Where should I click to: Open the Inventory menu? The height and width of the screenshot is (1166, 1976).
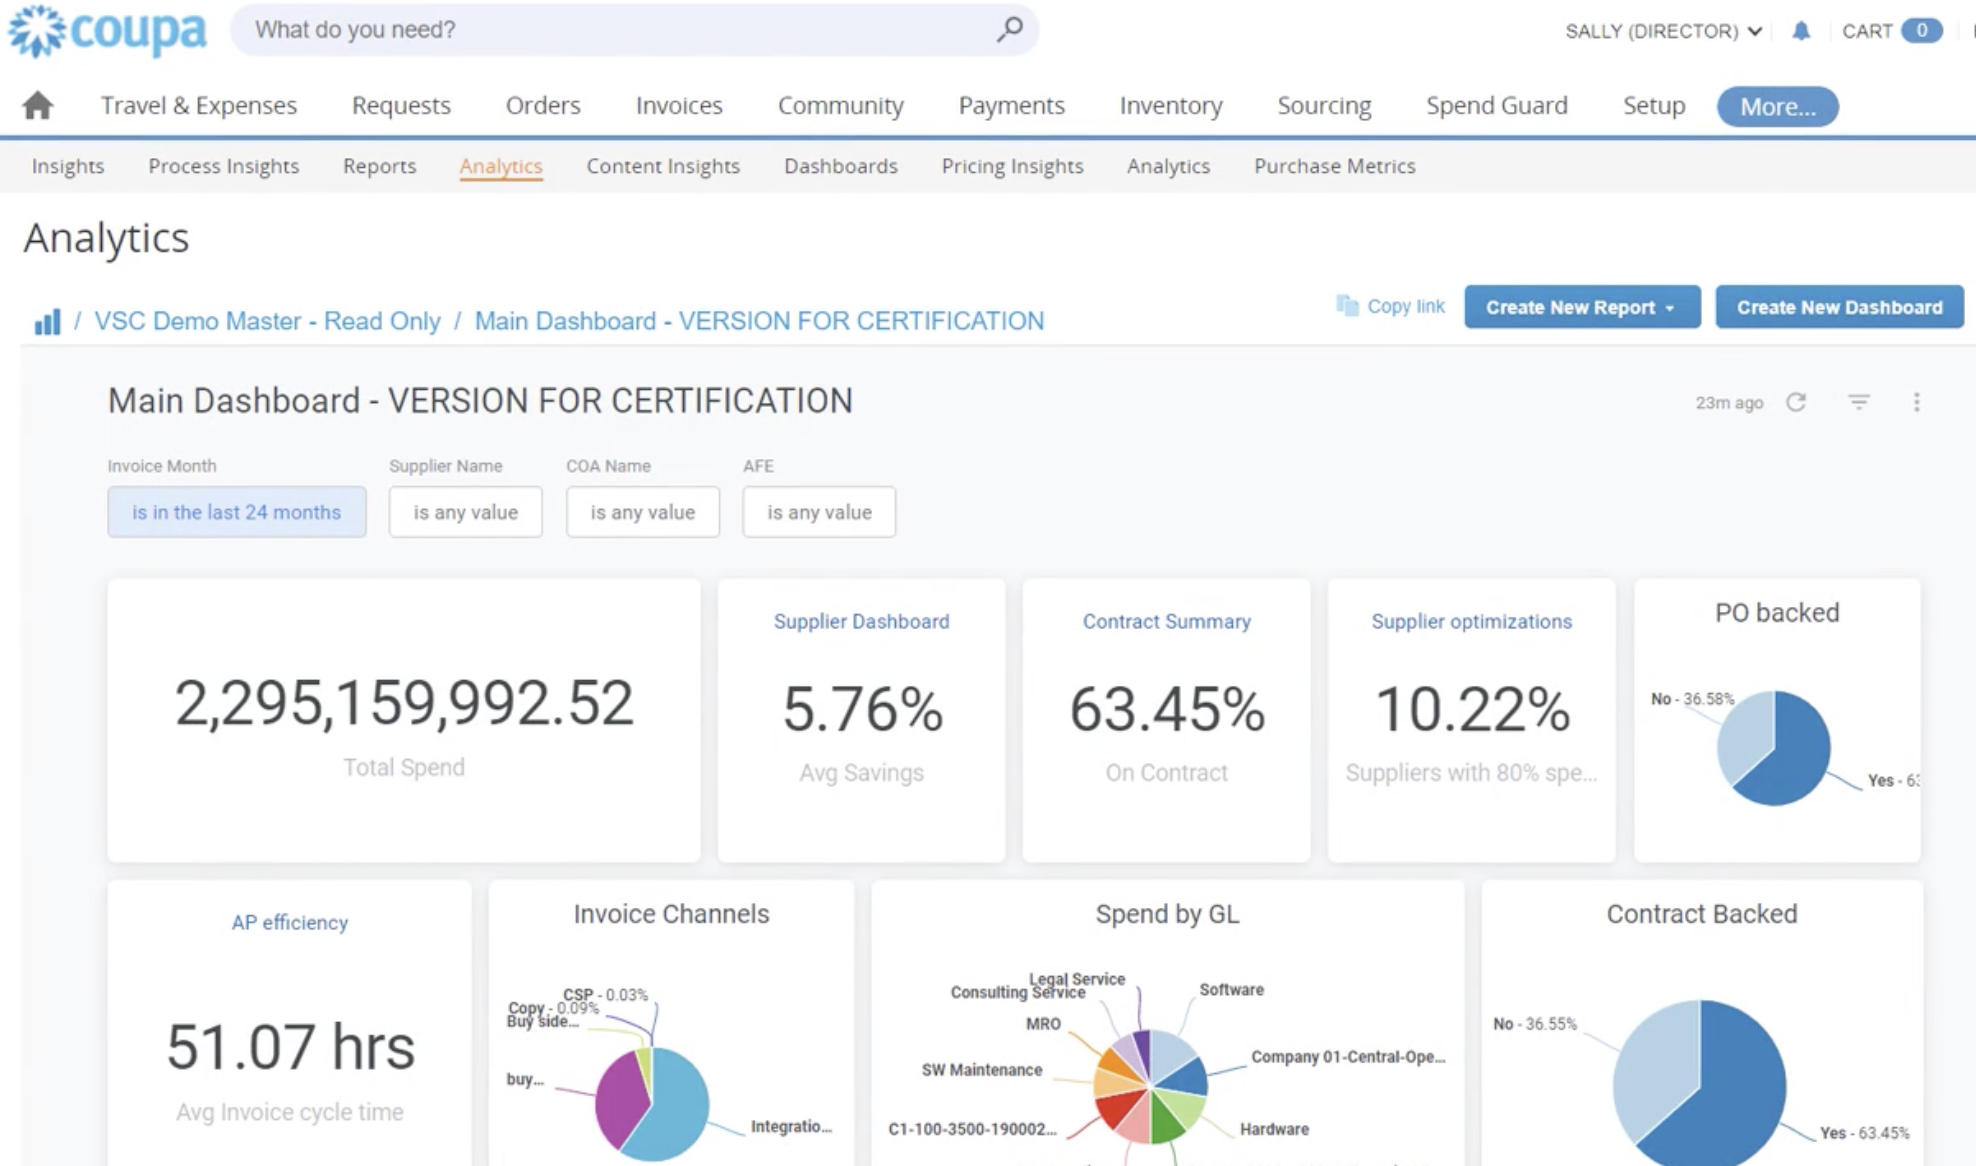pyautogui.click(x=1171, y=105)
